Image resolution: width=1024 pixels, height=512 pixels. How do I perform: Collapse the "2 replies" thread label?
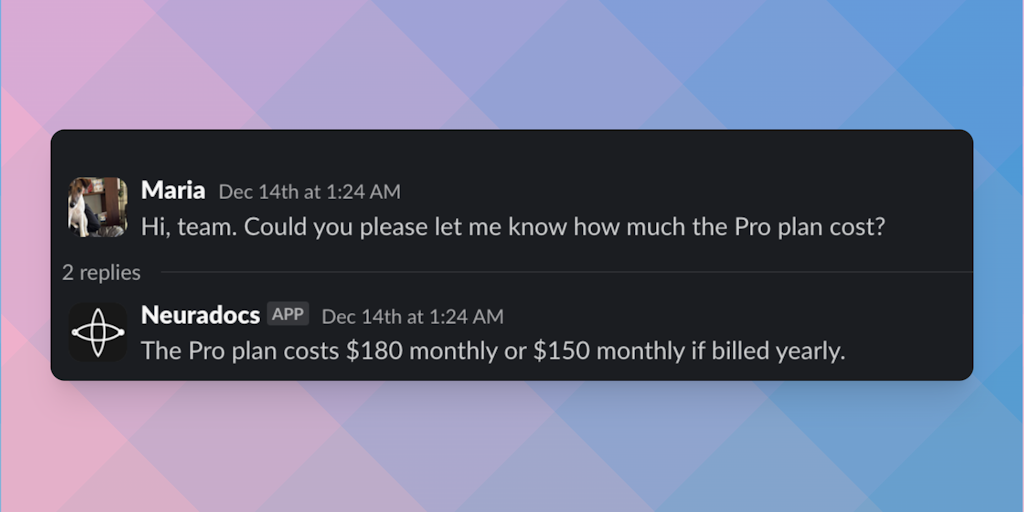tap(101, 272)
